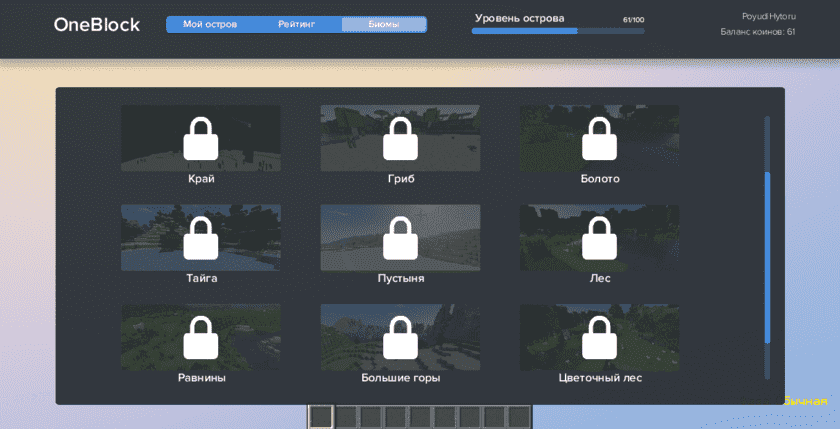Select the first hotbar slot
The width and height of the screenshot is (840, 429).
320,416
